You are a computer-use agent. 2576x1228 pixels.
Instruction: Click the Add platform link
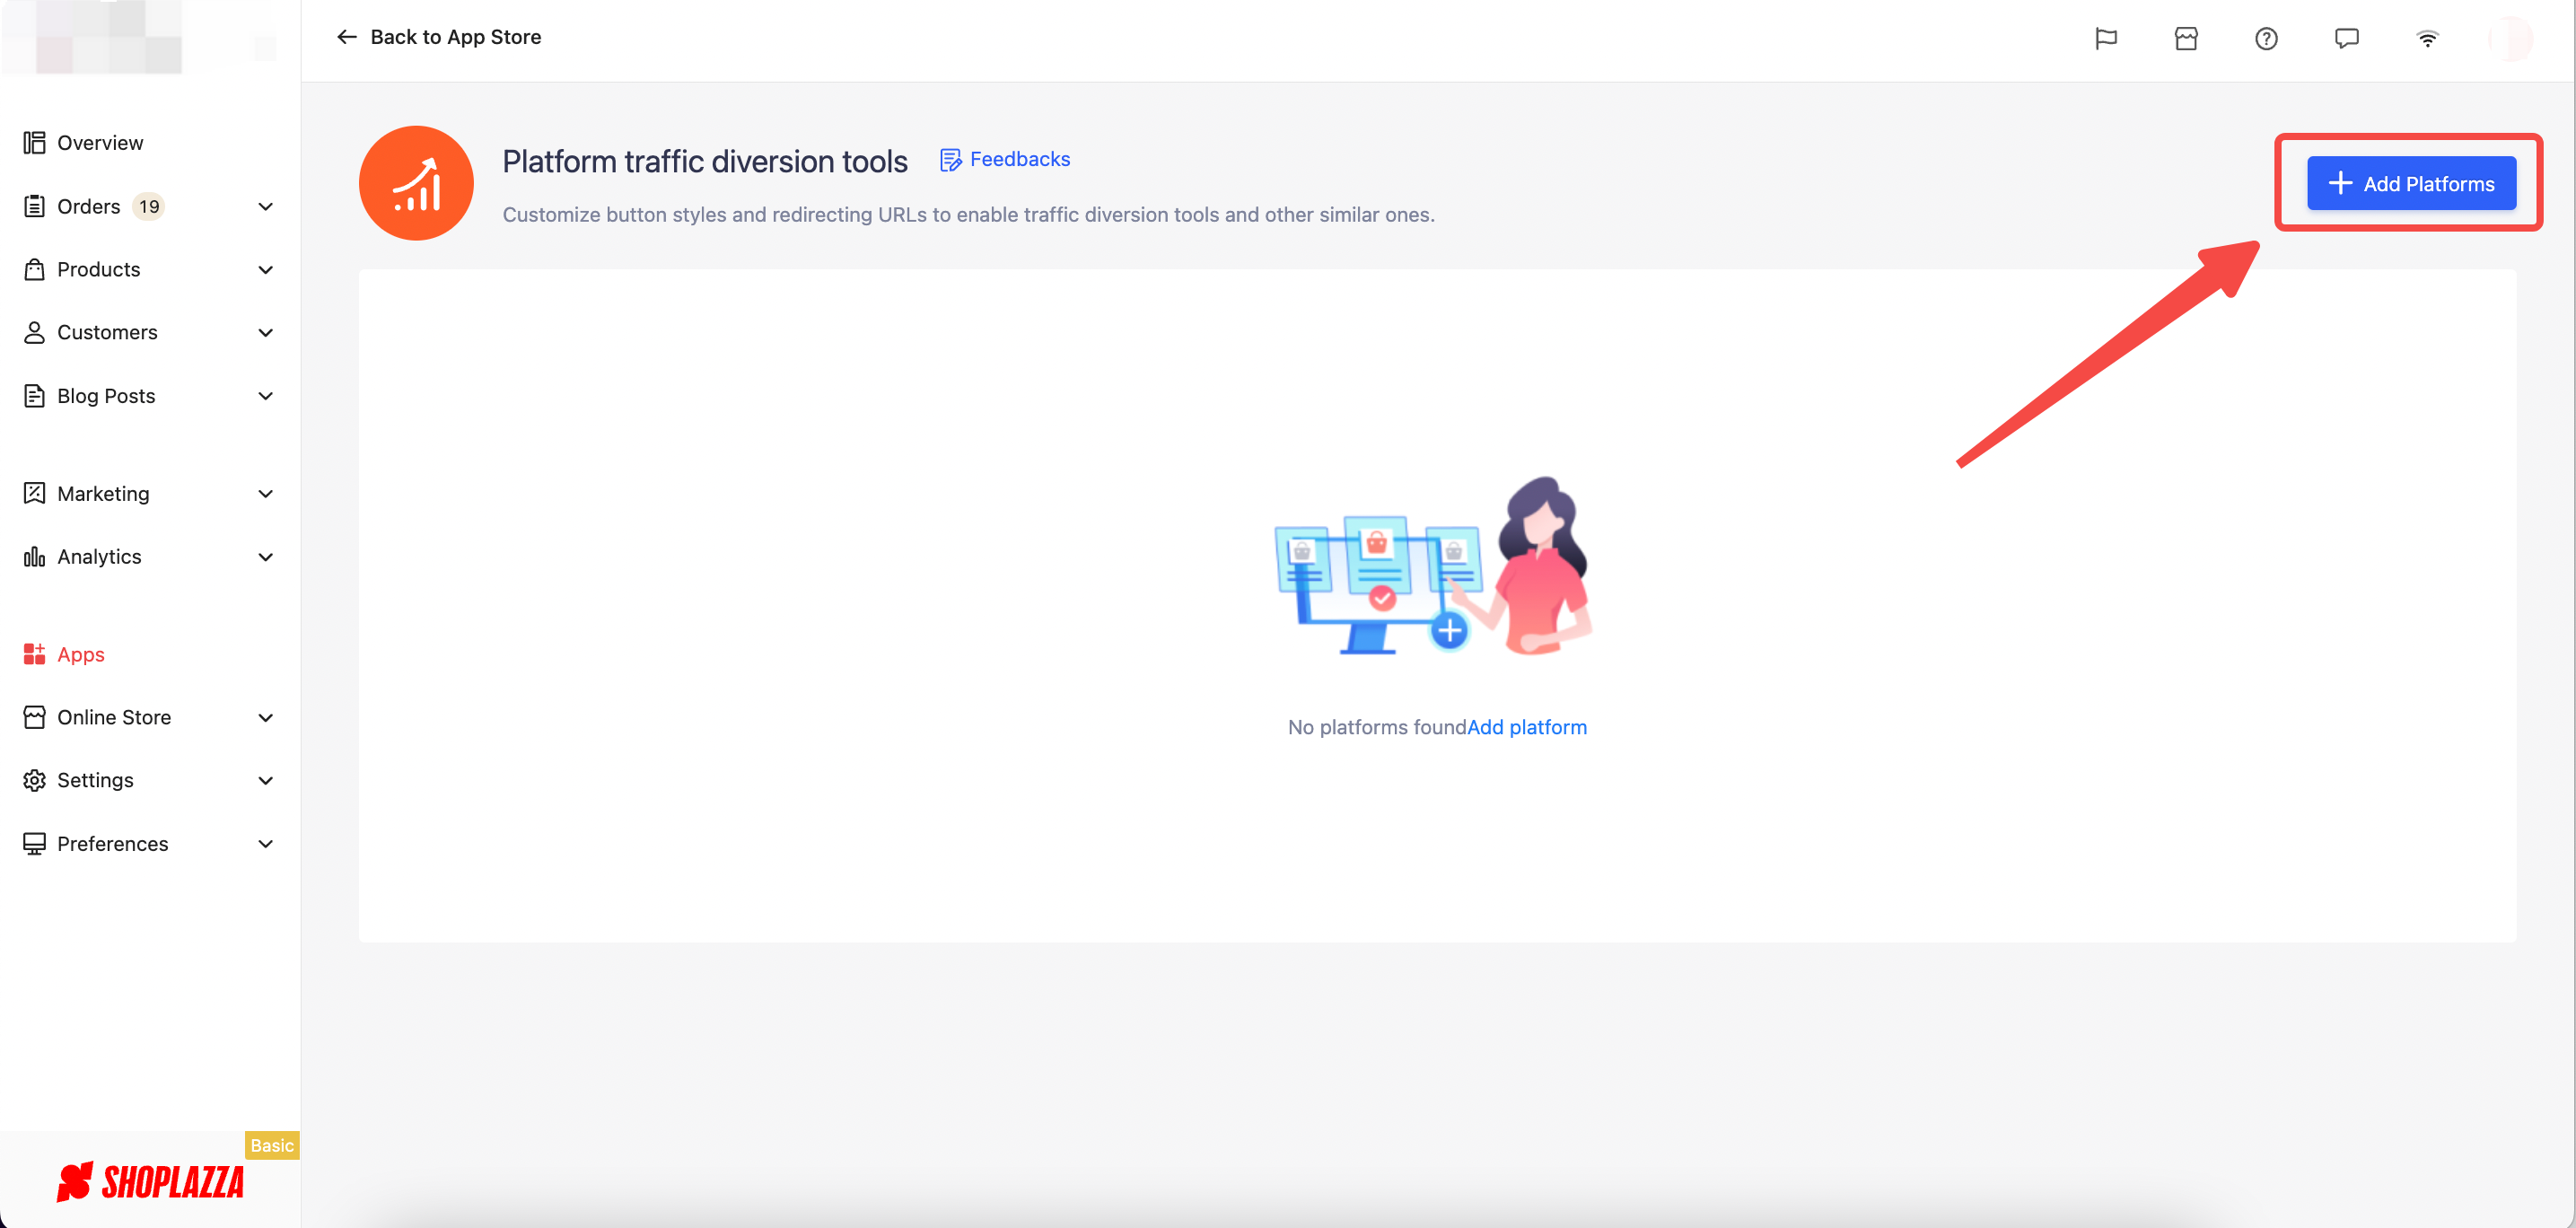pos(1526,727)
